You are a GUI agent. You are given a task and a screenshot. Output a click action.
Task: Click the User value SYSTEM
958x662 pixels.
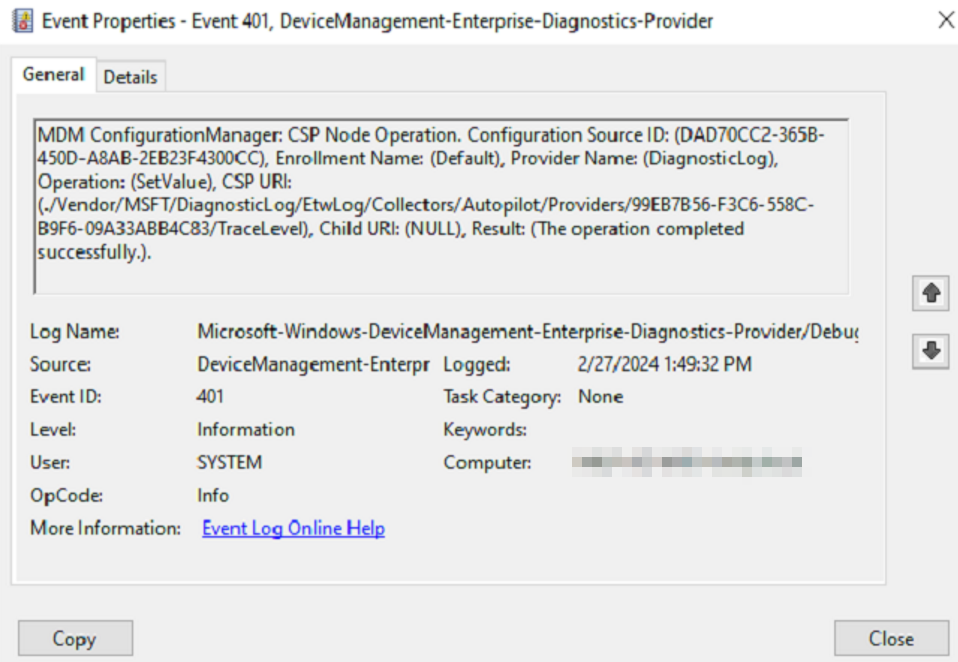coord(230,462)
